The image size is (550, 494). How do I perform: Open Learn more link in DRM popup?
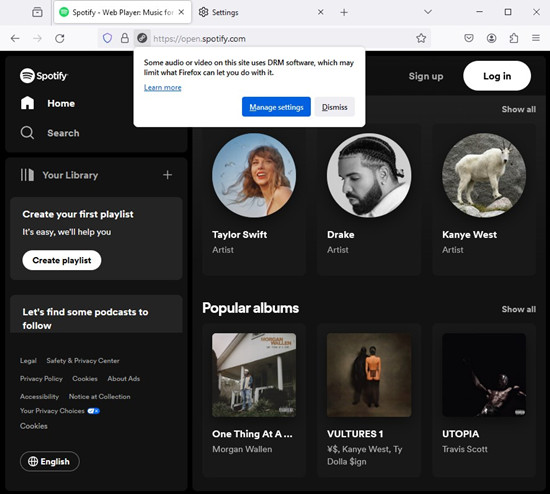coord(162,87)
